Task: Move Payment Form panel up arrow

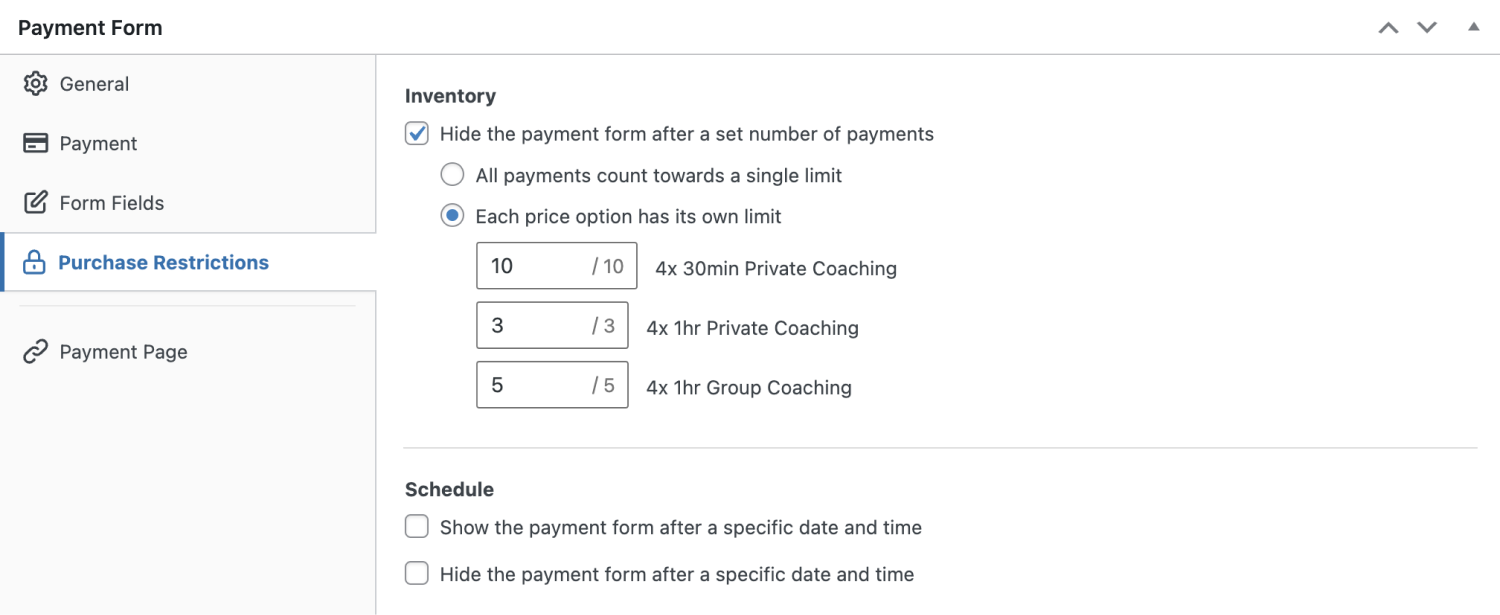Action: click(x=1388, y=28)
